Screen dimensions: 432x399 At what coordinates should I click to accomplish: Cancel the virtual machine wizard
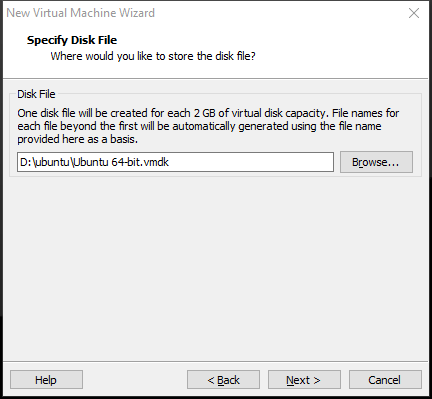[385, 380]
